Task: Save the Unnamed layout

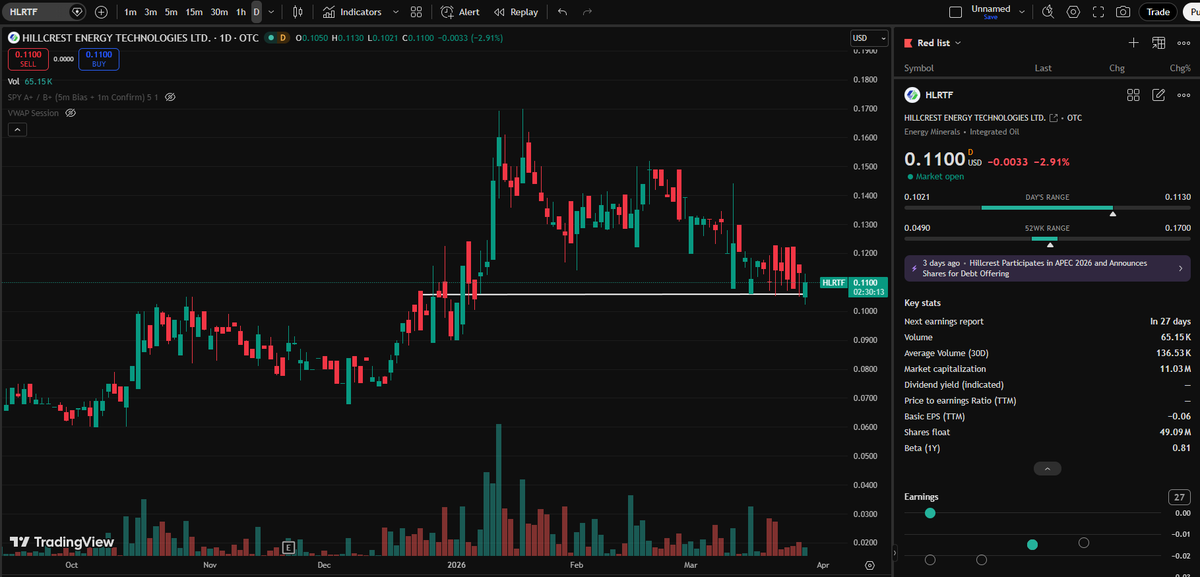Action: pos(990,17)
